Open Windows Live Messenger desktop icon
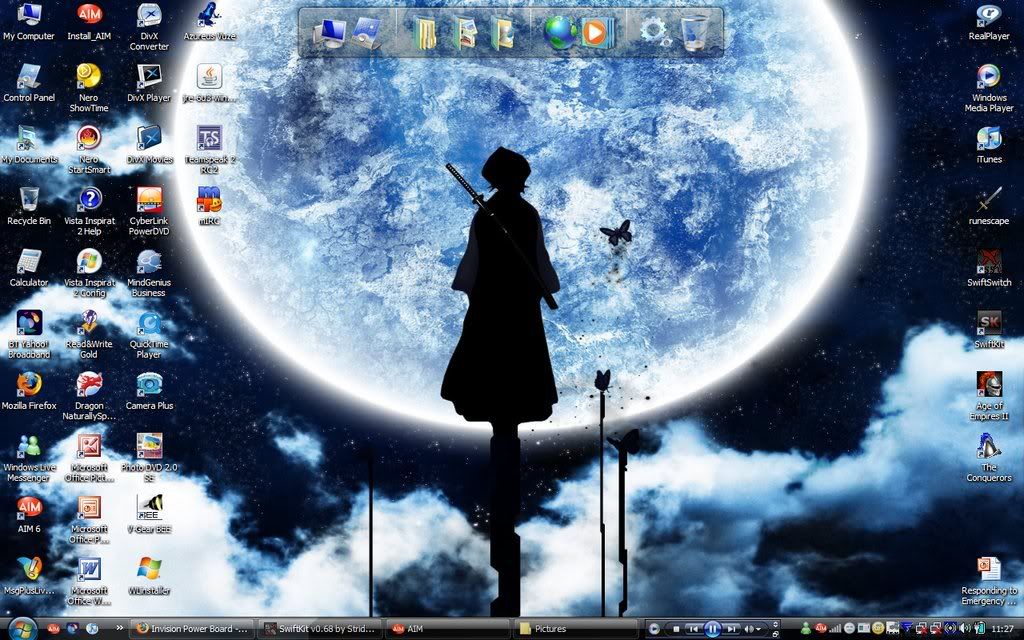Screen dimensions: 1024x640 coord(29,458)
